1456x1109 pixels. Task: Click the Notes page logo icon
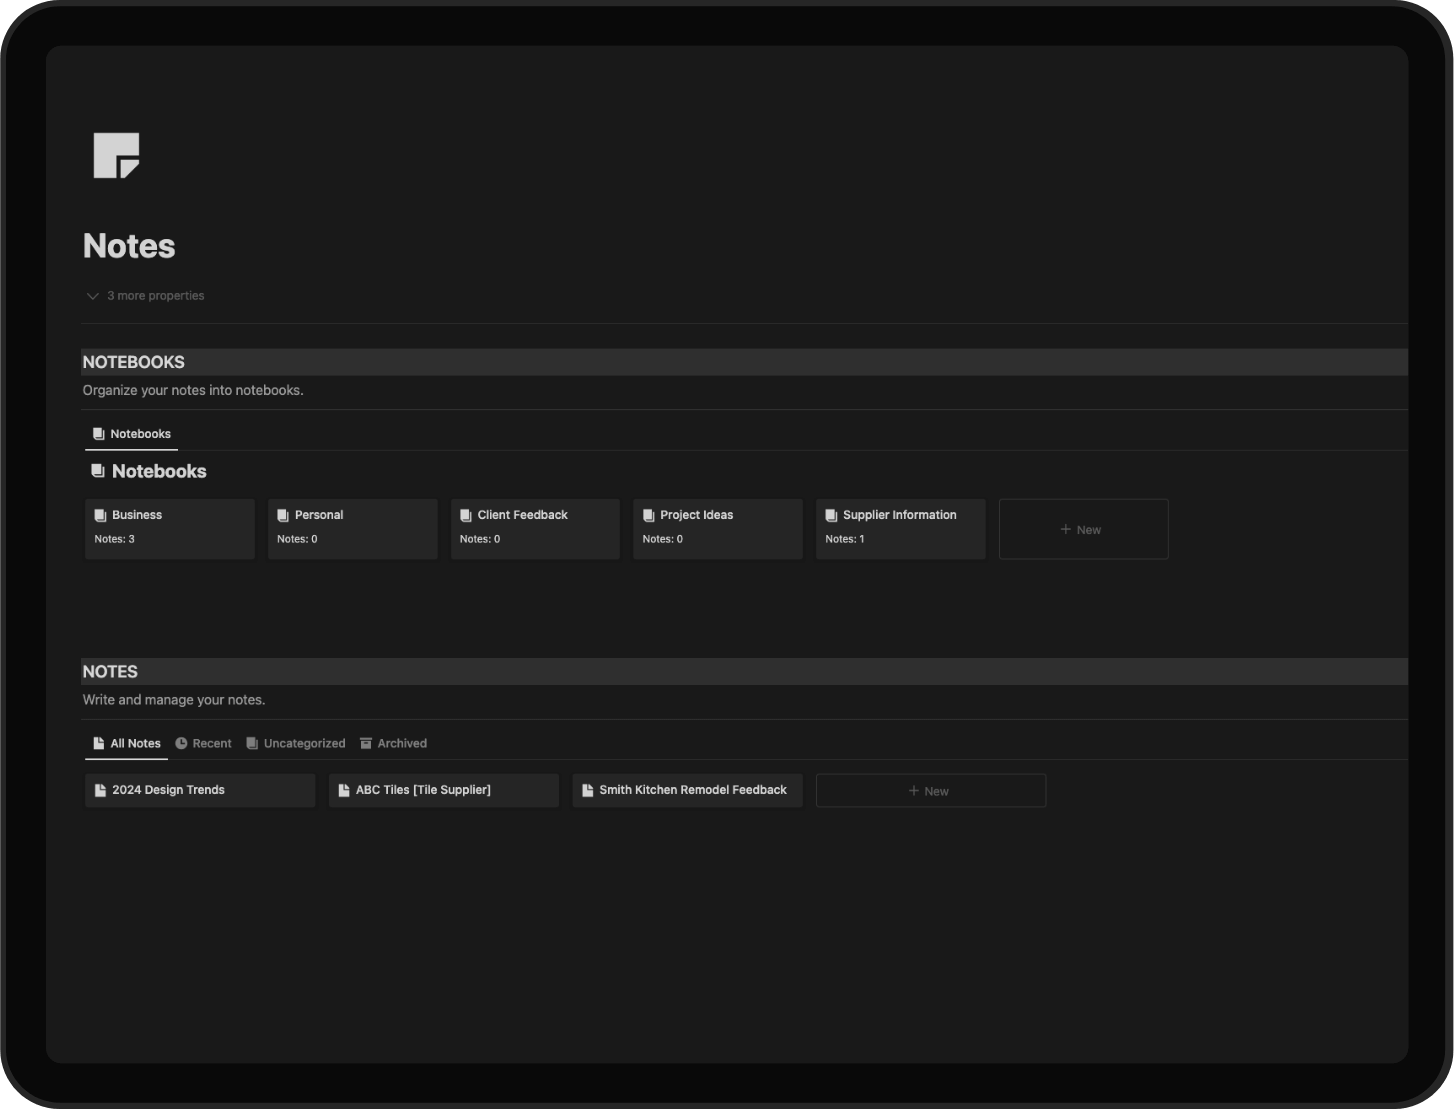pos(116,156)
